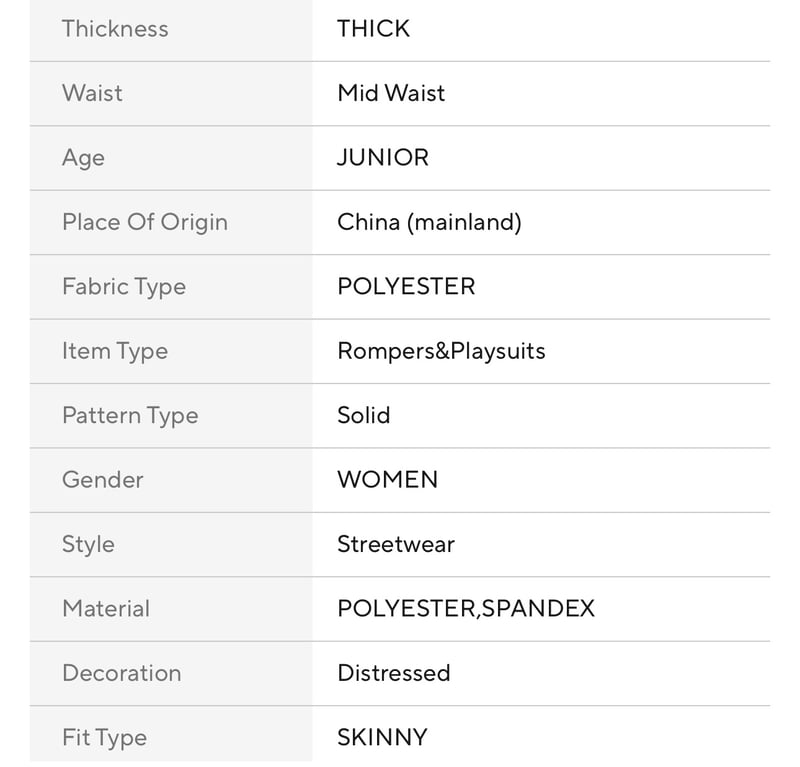
Task: Select the Solid pattern value
Action: [364, 415]
